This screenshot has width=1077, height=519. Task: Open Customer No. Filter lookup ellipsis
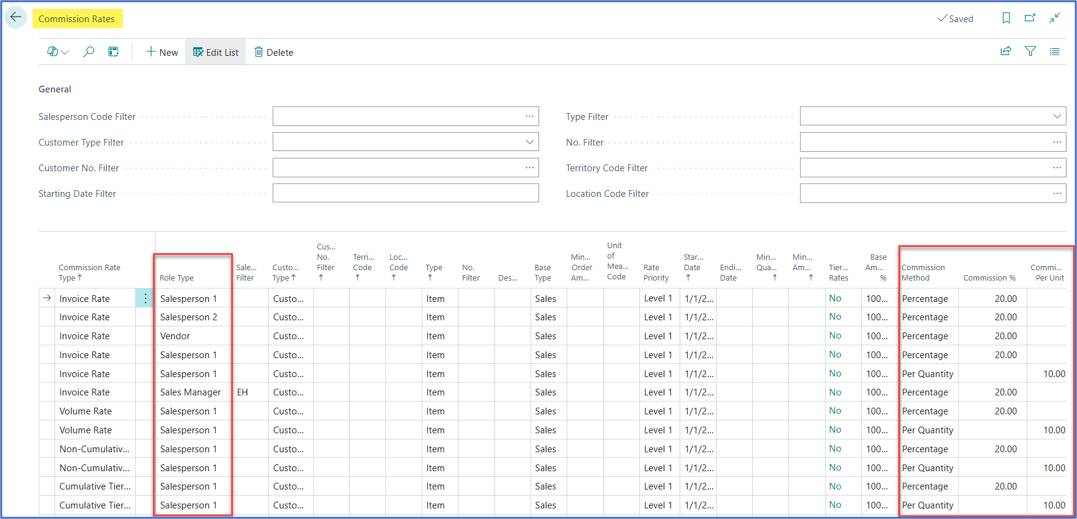[x=530, y=168]
